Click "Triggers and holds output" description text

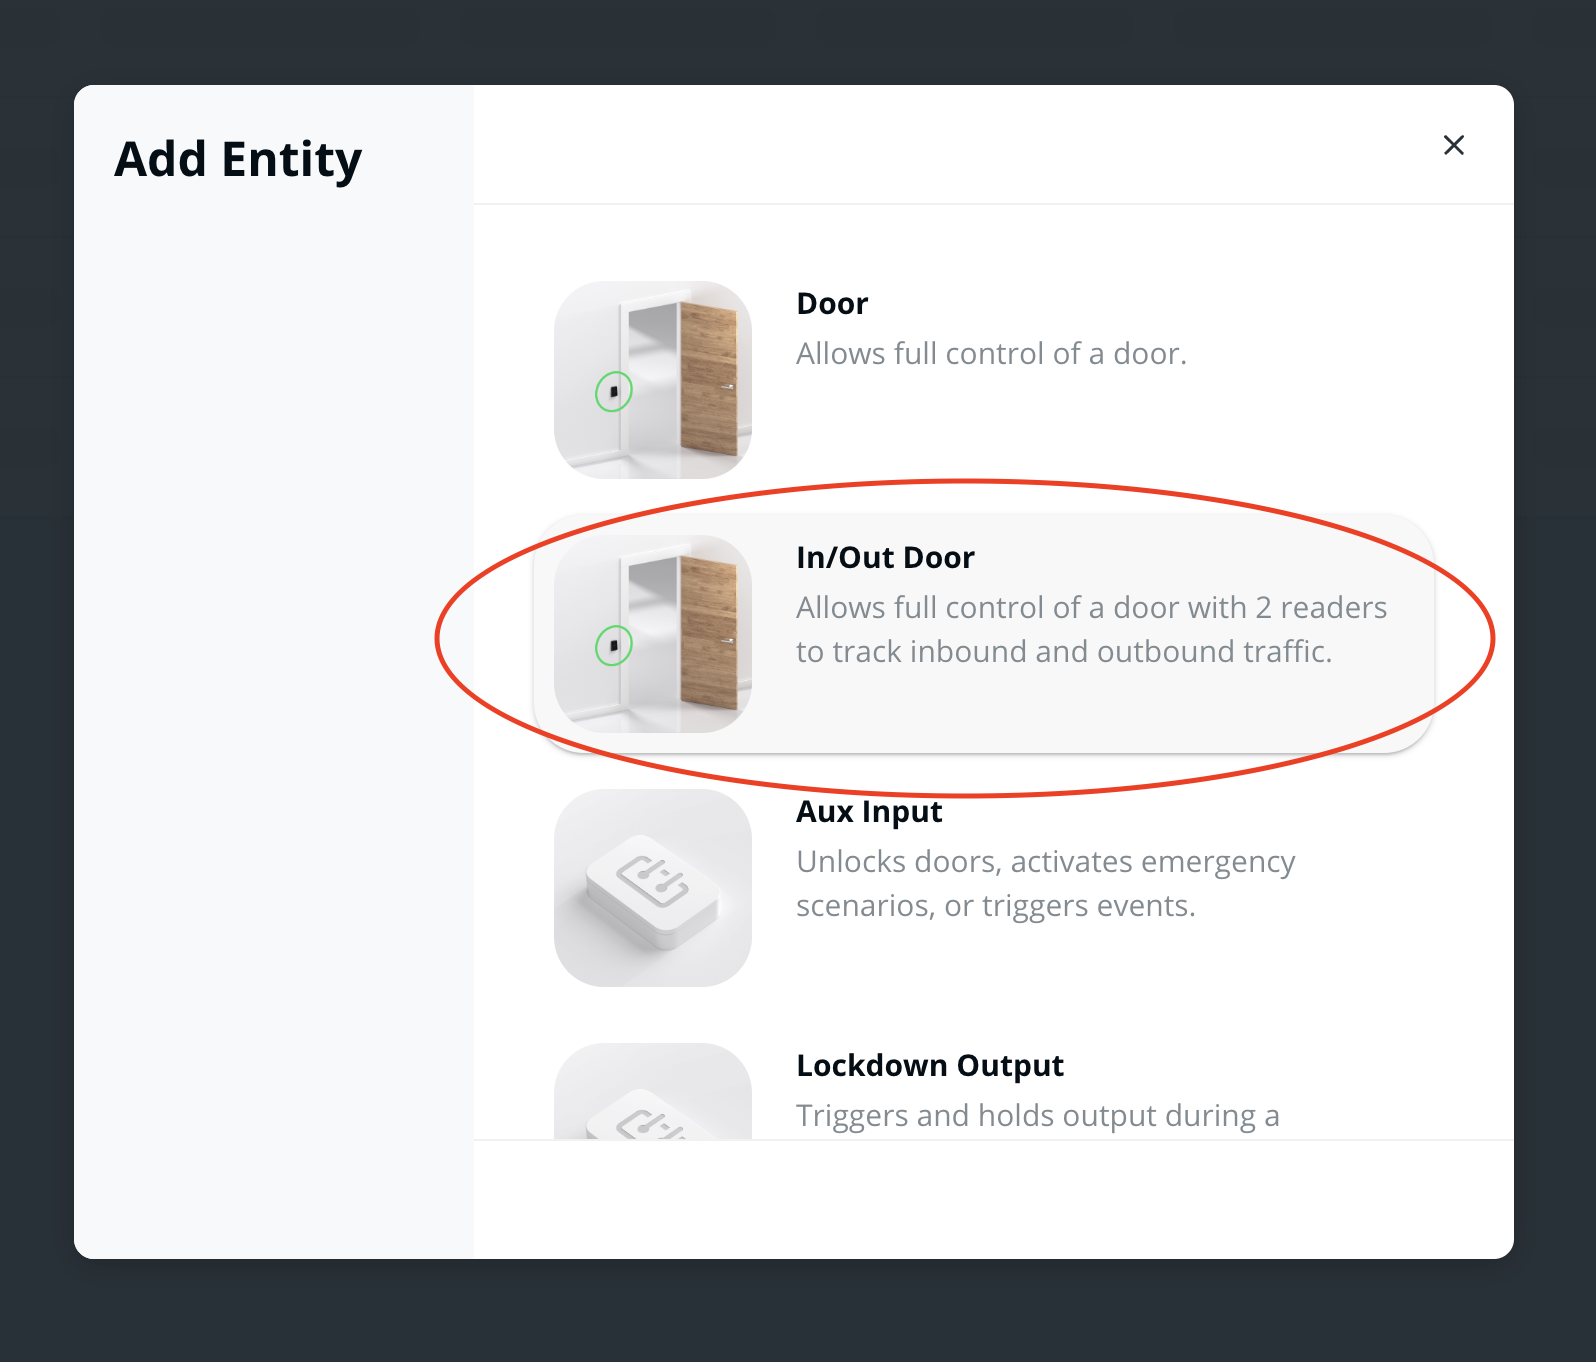click(x=1037, y=1115)
